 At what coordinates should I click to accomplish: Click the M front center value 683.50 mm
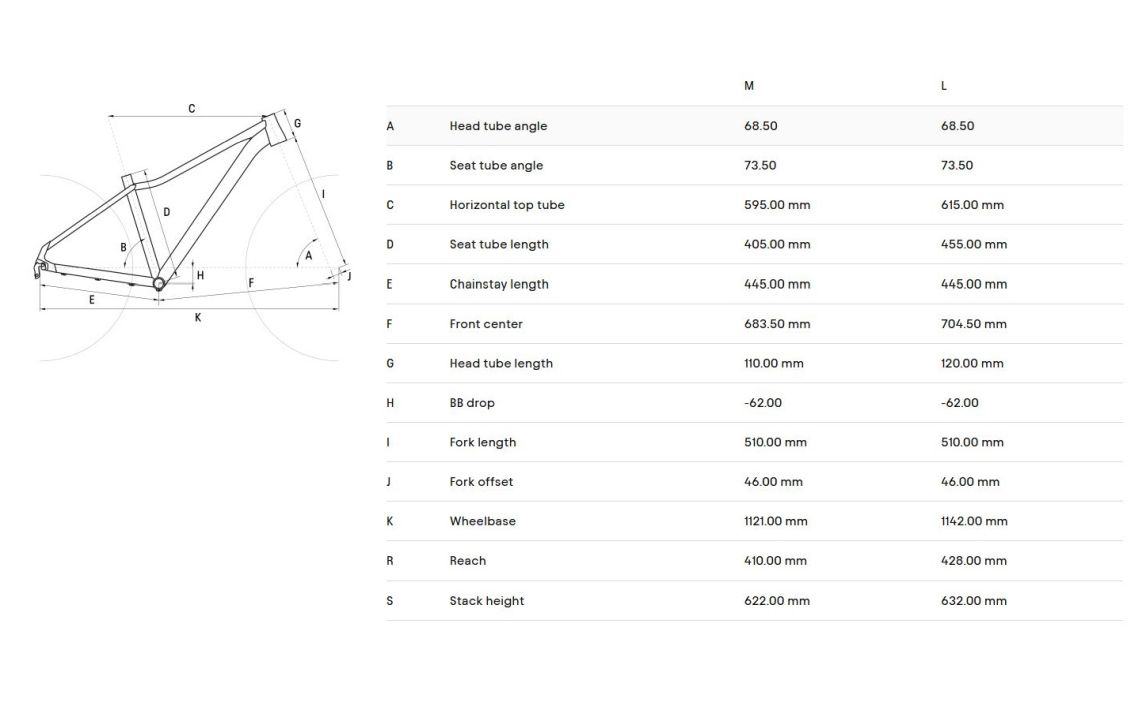click(x=777, y=324)
